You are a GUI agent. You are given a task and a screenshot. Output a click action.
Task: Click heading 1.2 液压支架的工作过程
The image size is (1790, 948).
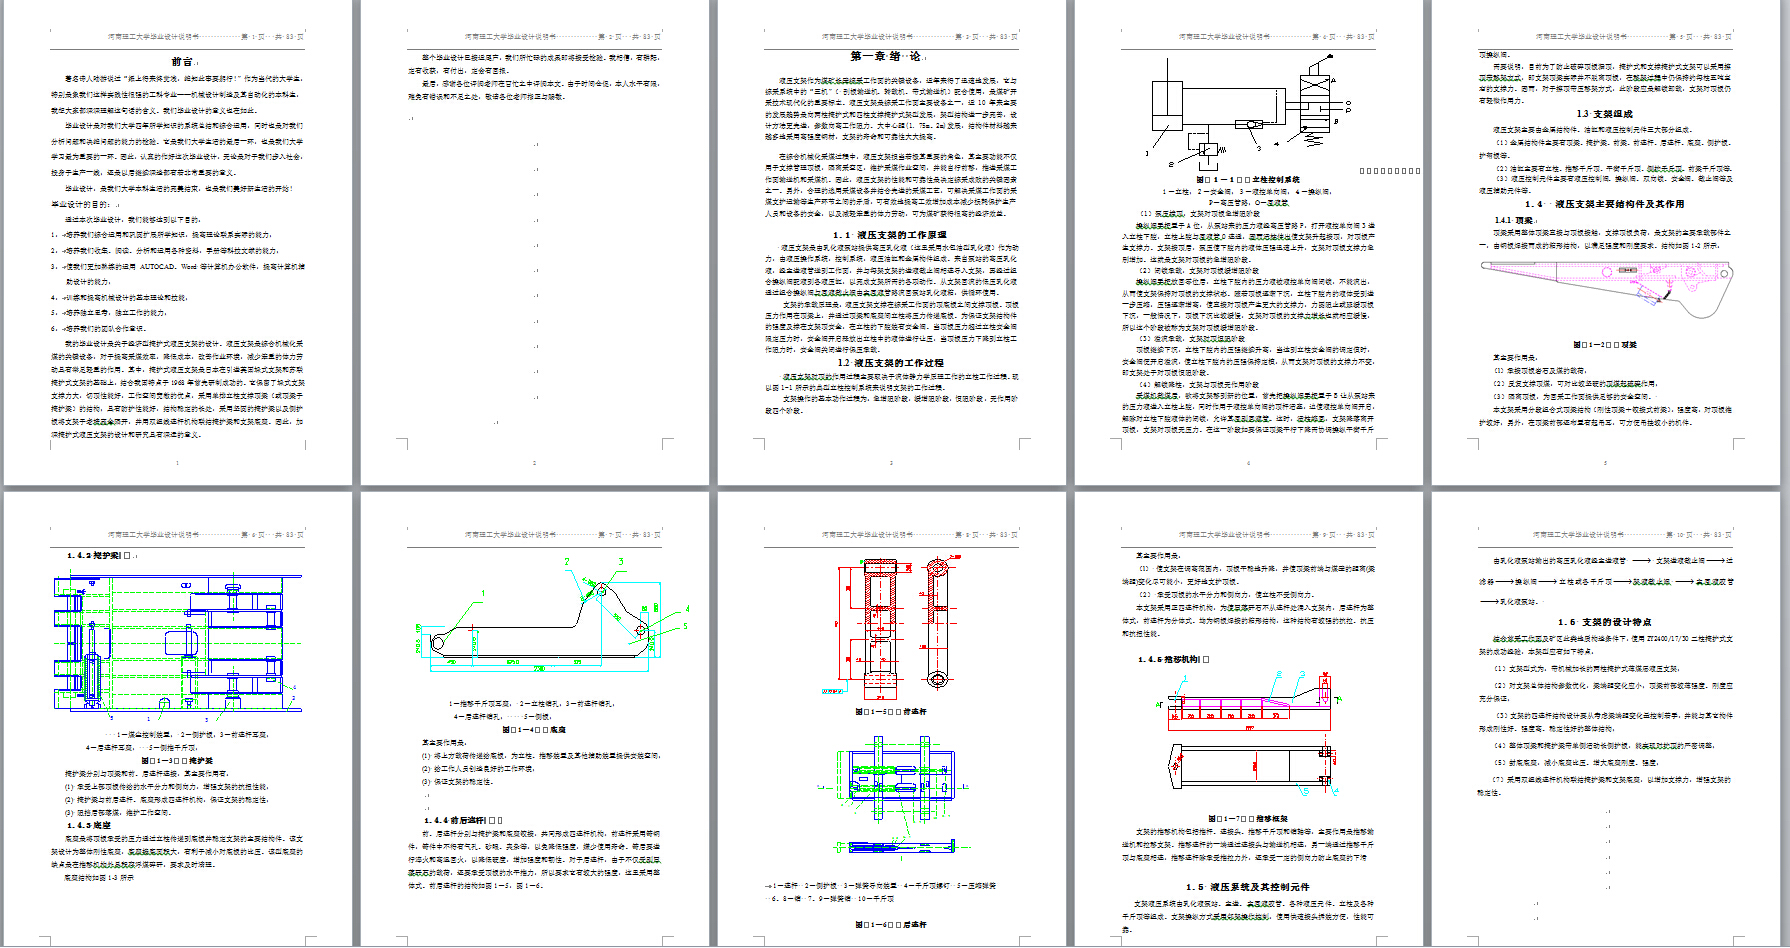tap(891, 363)
